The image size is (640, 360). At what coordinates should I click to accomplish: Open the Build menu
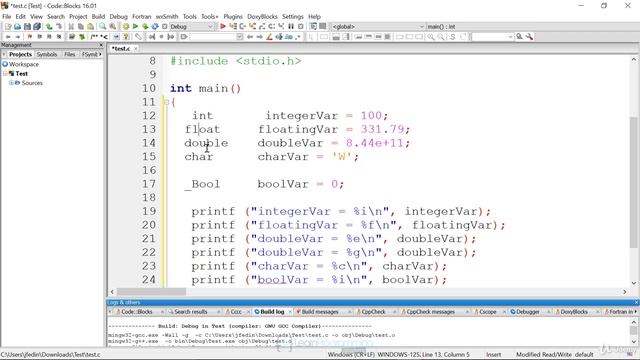tap(98, 17)
